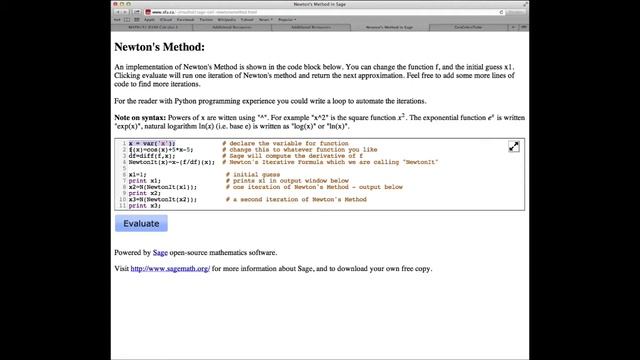Click comment "# a second iteration of Newton's Method"
The image size is (640, 360).
coord(296,199)
